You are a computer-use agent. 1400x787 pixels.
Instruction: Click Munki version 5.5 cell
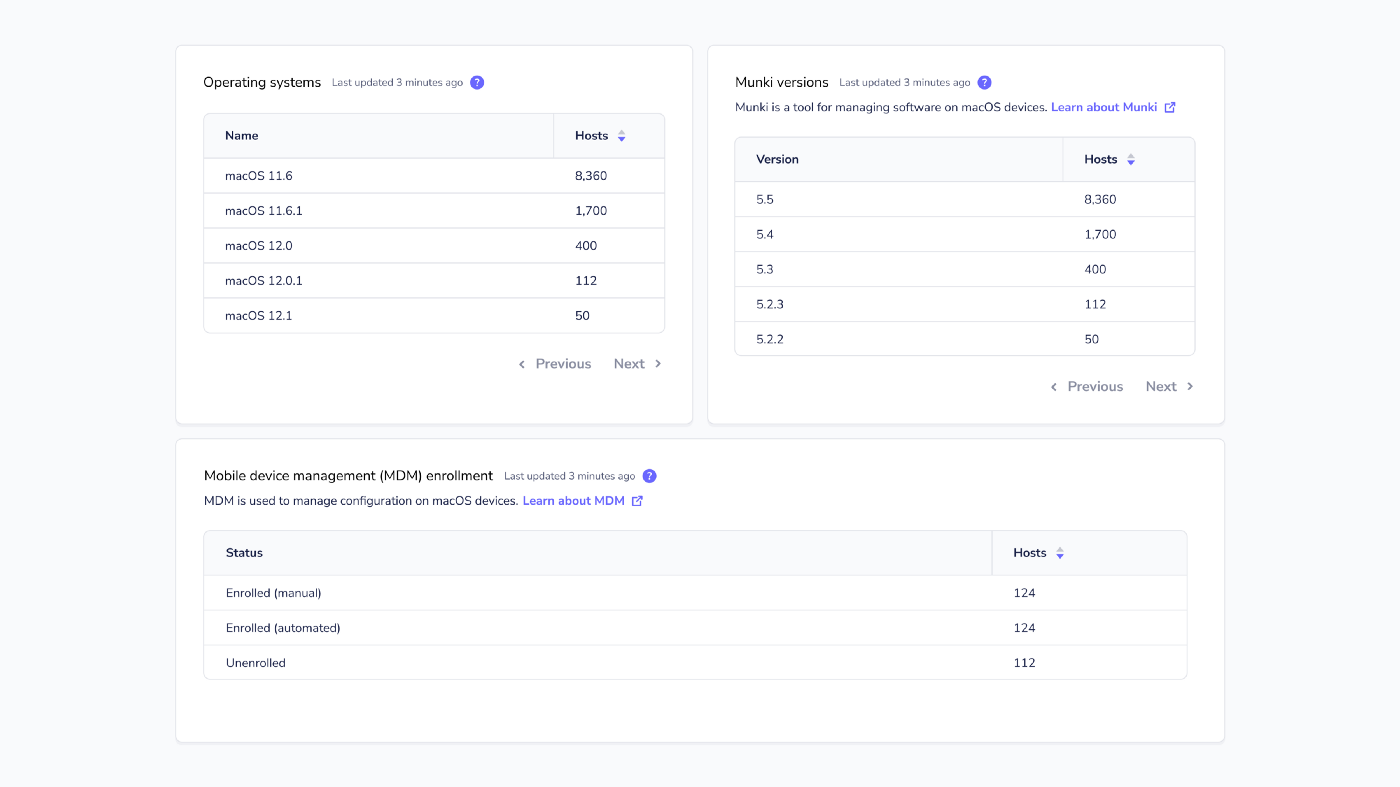click(765, 200)
